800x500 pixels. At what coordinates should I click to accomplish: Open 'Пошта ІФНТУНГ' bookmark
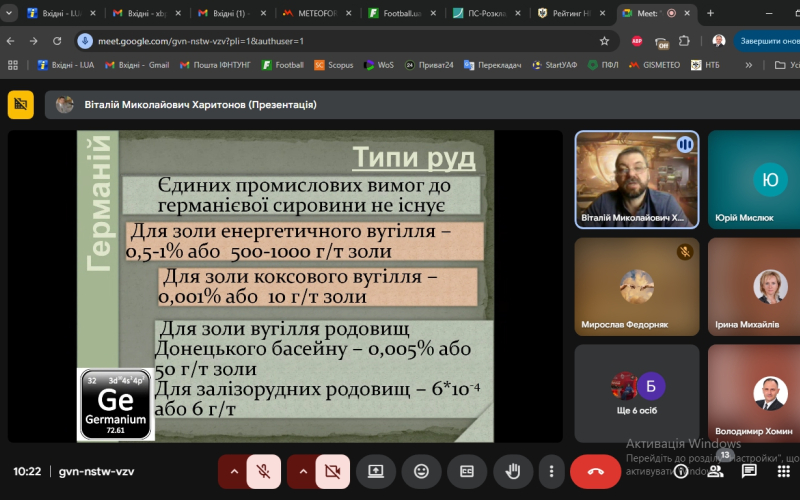(215, 65)
